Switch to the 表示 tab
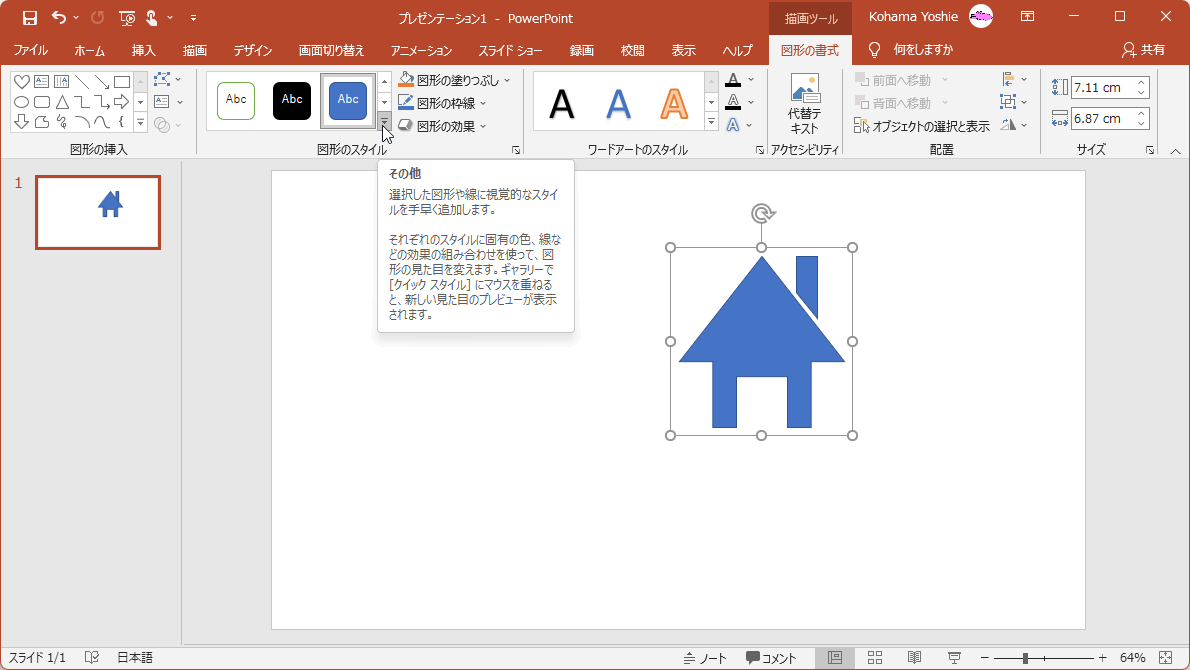Viewport: 1190px width, 670px height. (683, 50)
